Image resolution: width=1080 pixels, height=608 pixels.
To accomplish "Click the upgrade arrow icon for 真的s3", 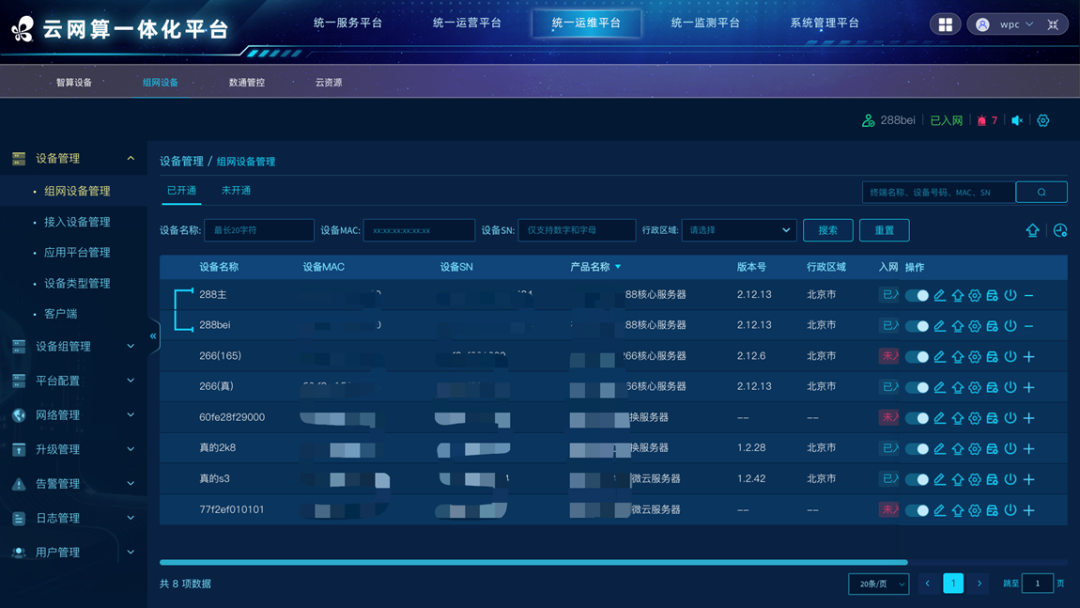I will (957, 480).
